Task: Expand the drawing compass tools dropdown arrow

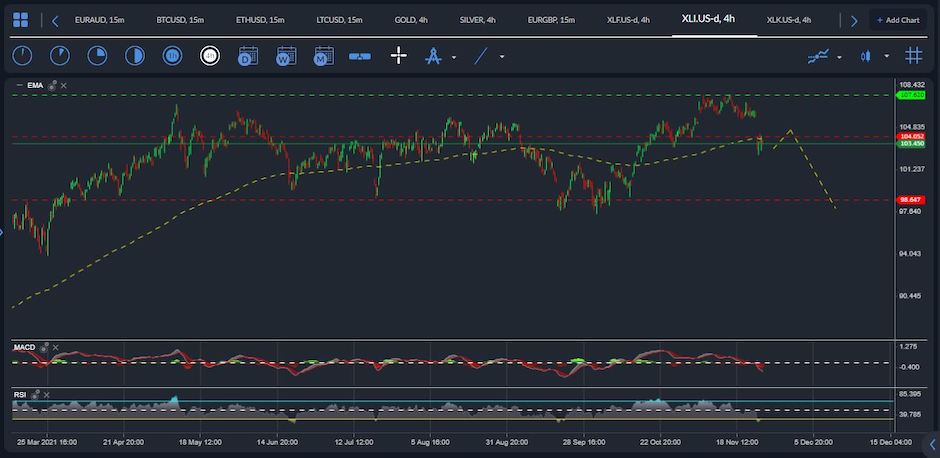Action: (454, 58)
